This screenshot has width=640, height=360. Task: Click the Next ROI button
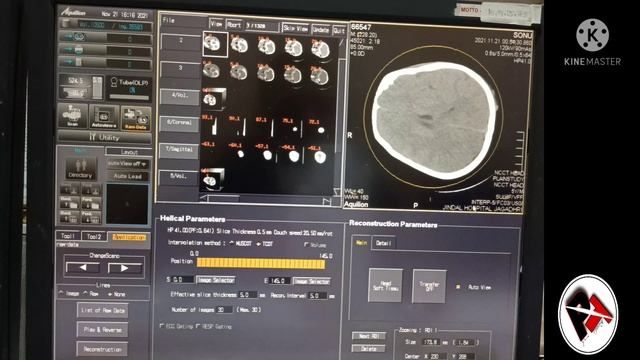pyautogui.click(x=369, y=336)
